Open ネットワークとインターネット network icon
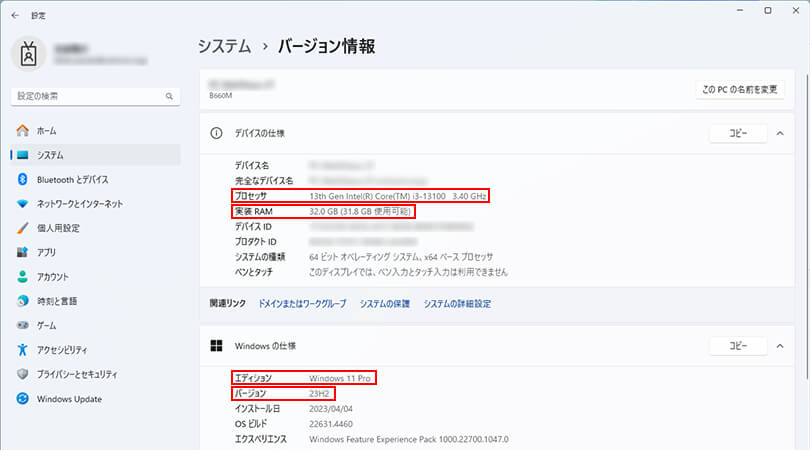Image resolution: width=810 pixels, height=450 pixels. (x=22, y=204)
